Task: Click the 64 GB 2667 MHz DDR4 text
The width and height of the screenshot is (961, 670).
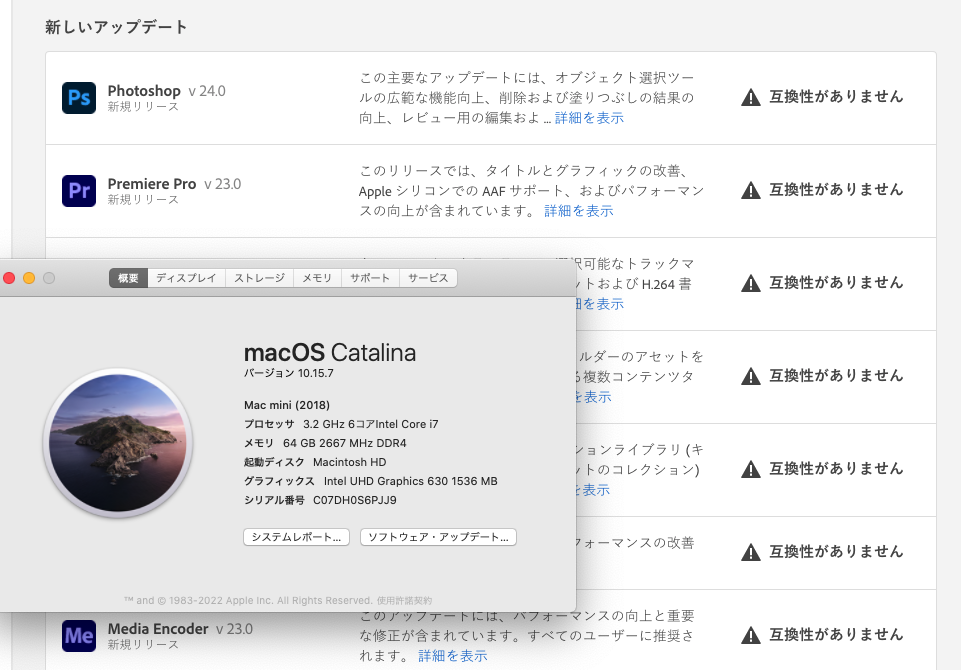Action: coord(344,443)
